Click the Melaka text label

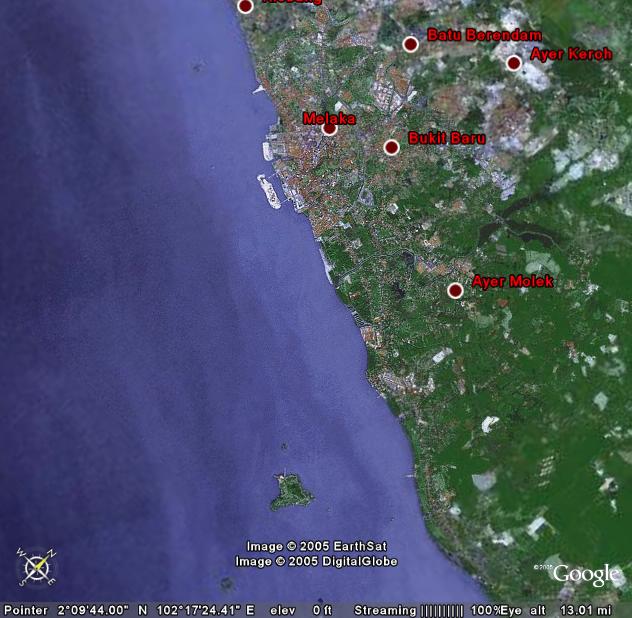coord(329,118)
